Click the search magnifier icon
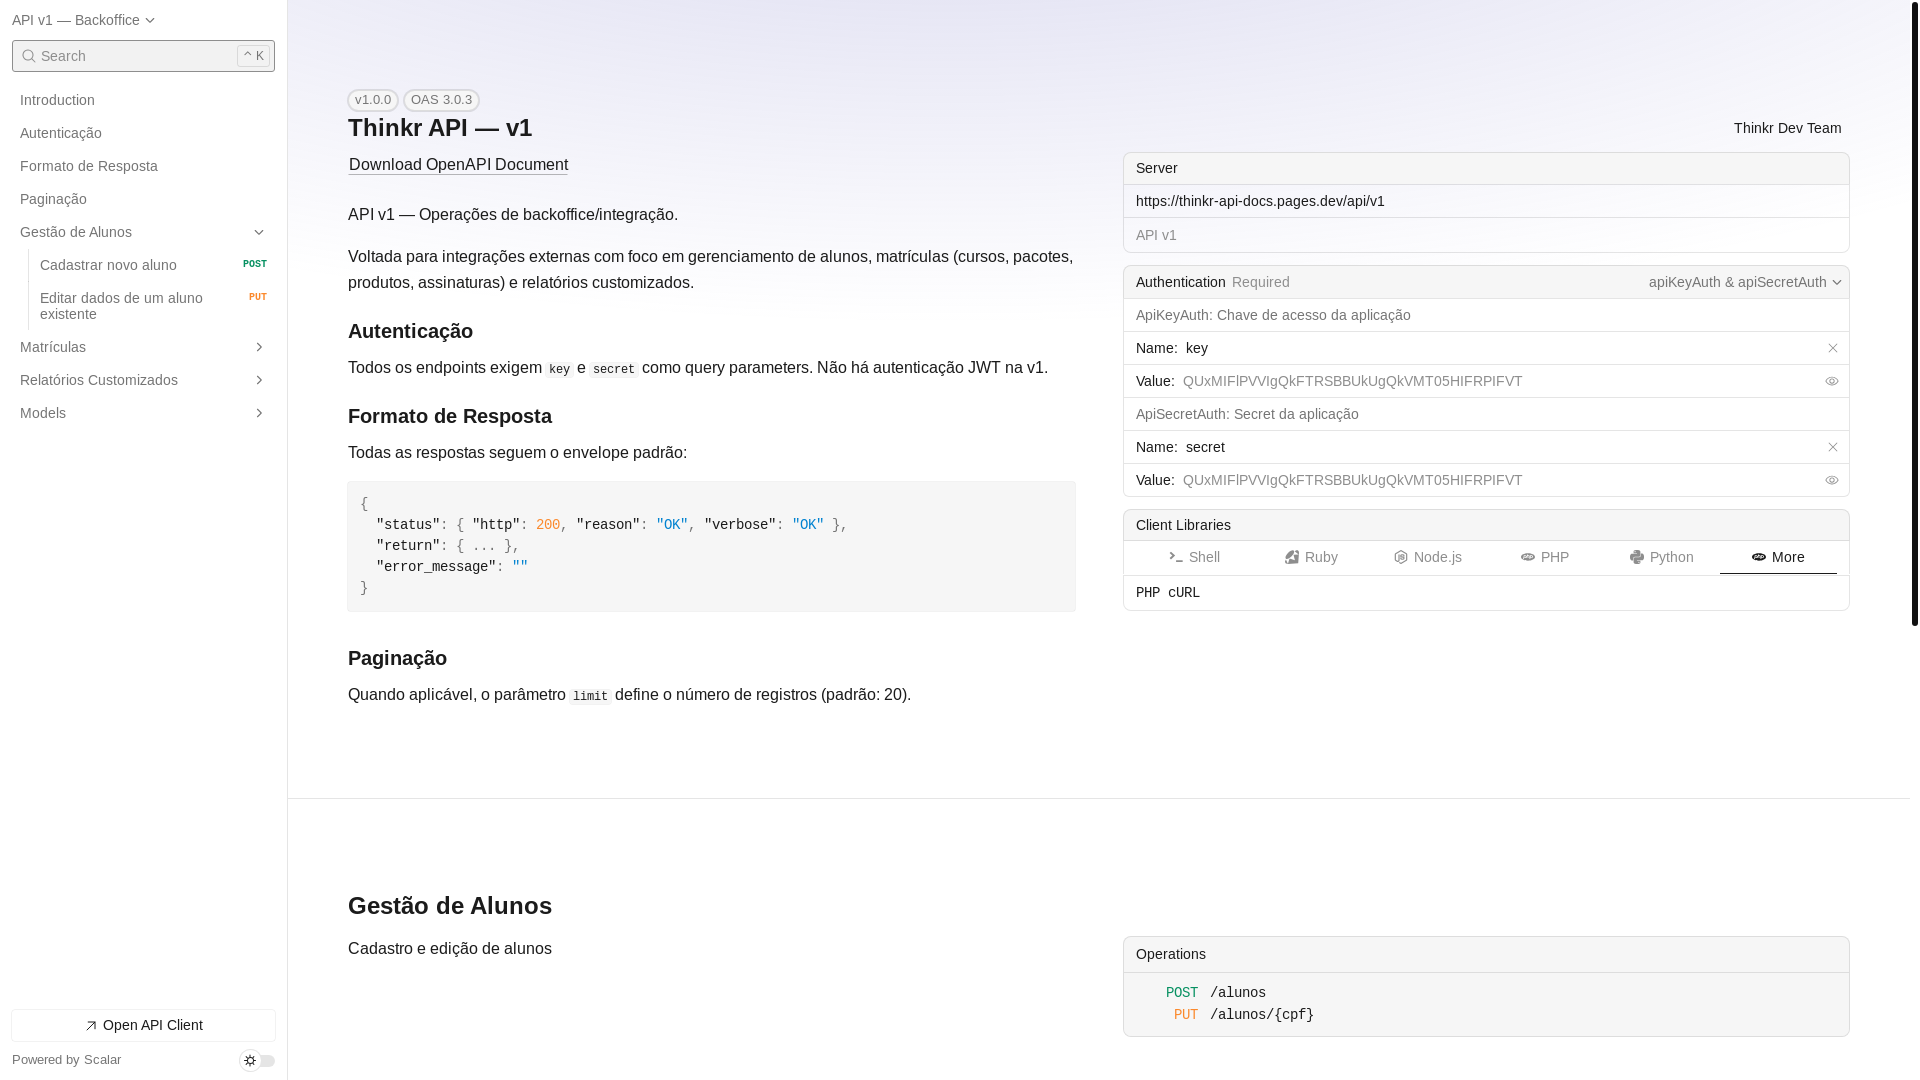 (x=28, y=56)
